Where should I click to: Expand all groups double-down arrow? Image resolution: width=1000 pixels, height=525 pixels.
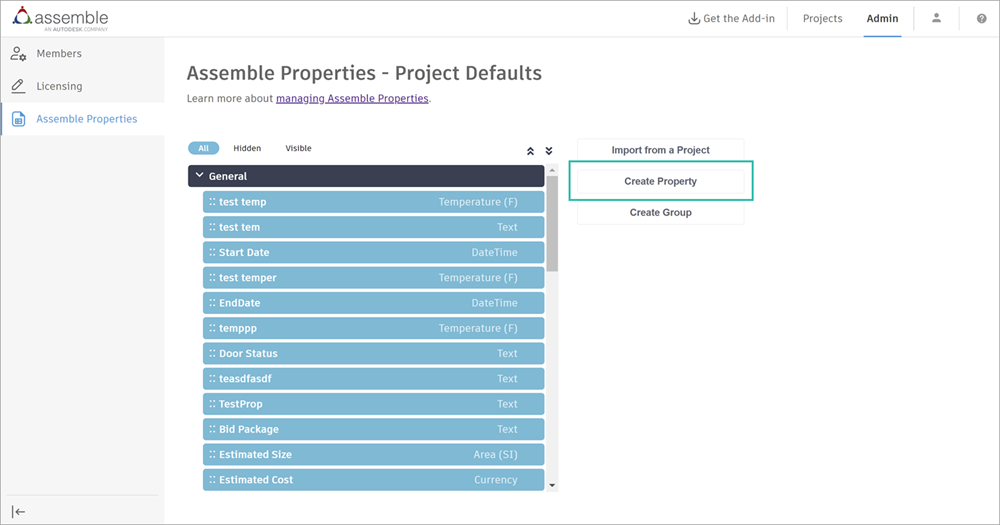point(548,151)
